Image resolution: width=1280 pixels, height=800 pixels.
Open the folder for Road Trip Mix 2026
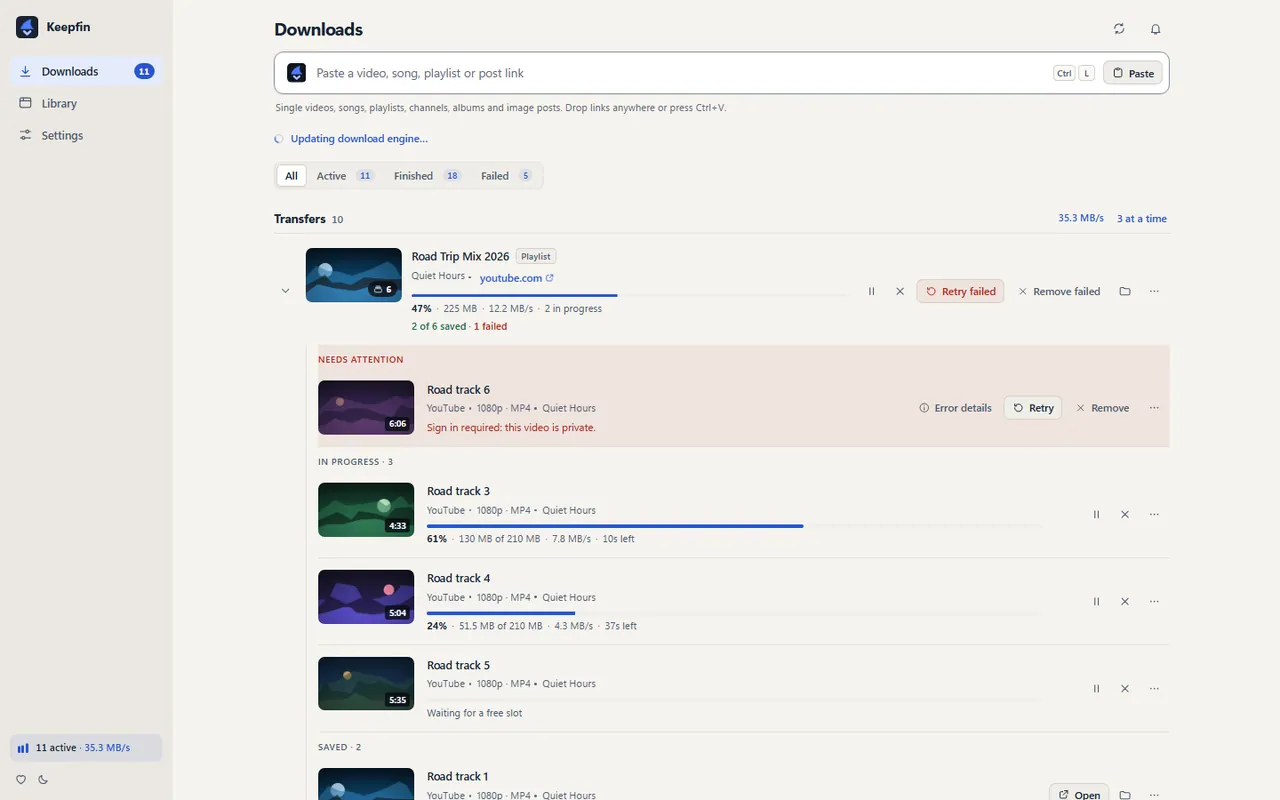1125,291
